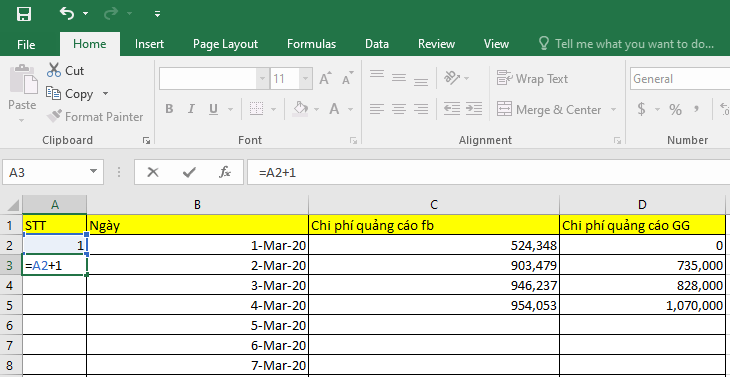
Task: Toggle Wrap Text
Action: coord(532,79)
